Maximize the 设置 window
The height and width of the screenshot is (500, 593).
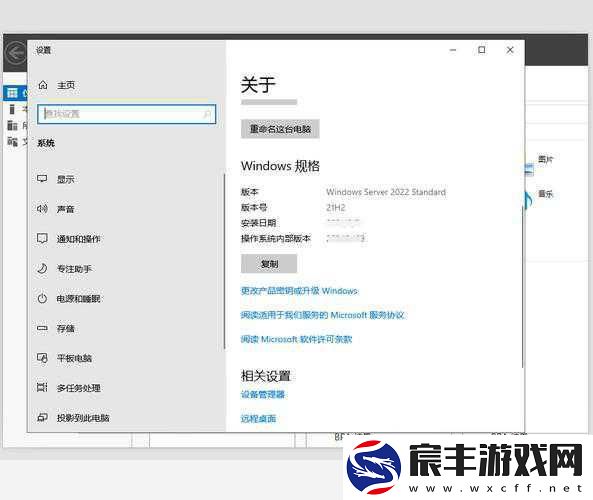coord(481,50)
